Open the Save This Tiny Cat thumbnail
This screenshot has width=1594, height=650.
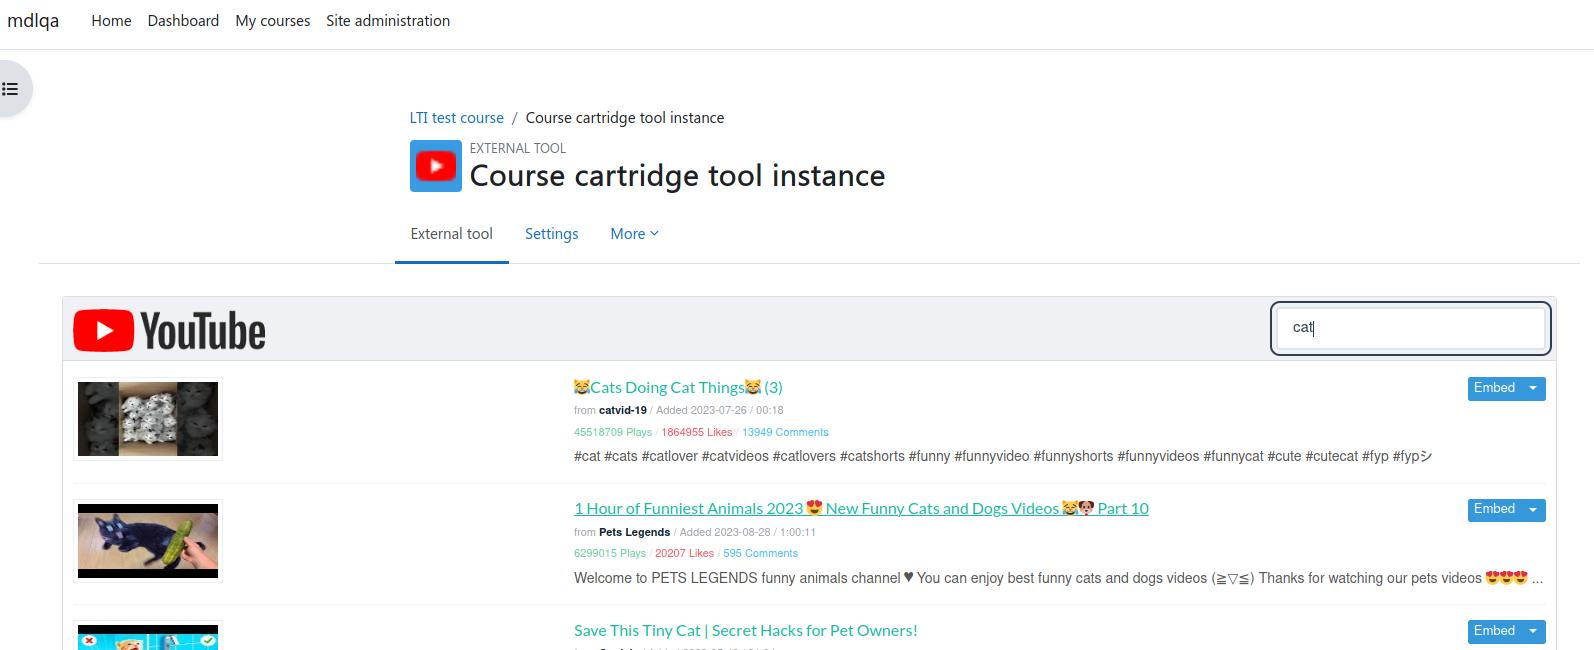(x=148, y=636)
